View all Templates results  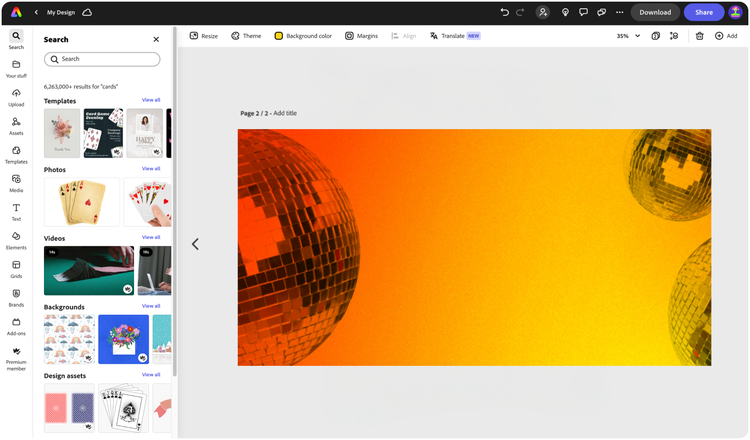point(151,100)
